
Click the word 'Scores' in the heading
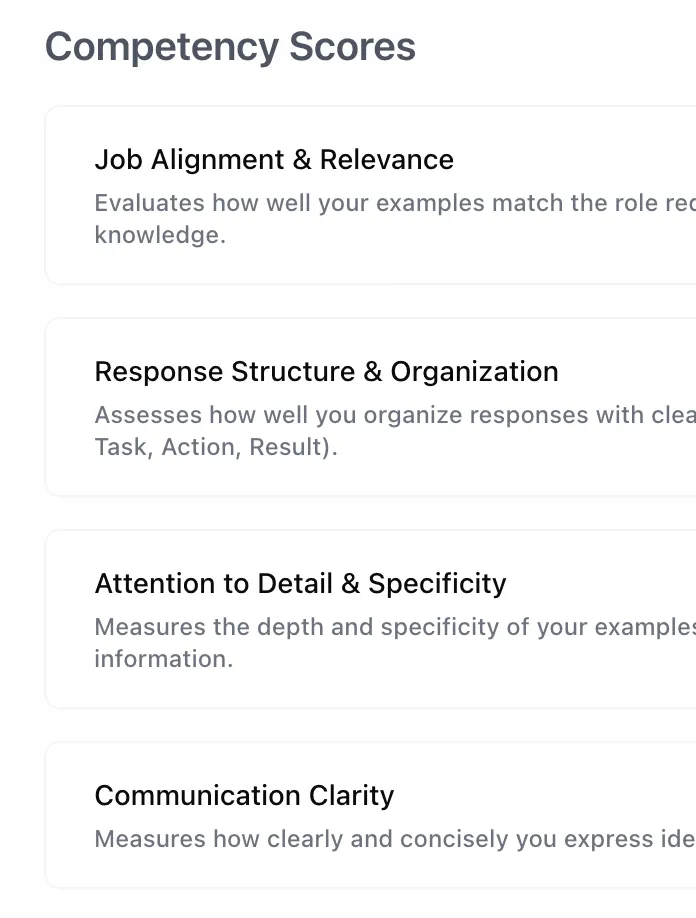click(352, 48)
